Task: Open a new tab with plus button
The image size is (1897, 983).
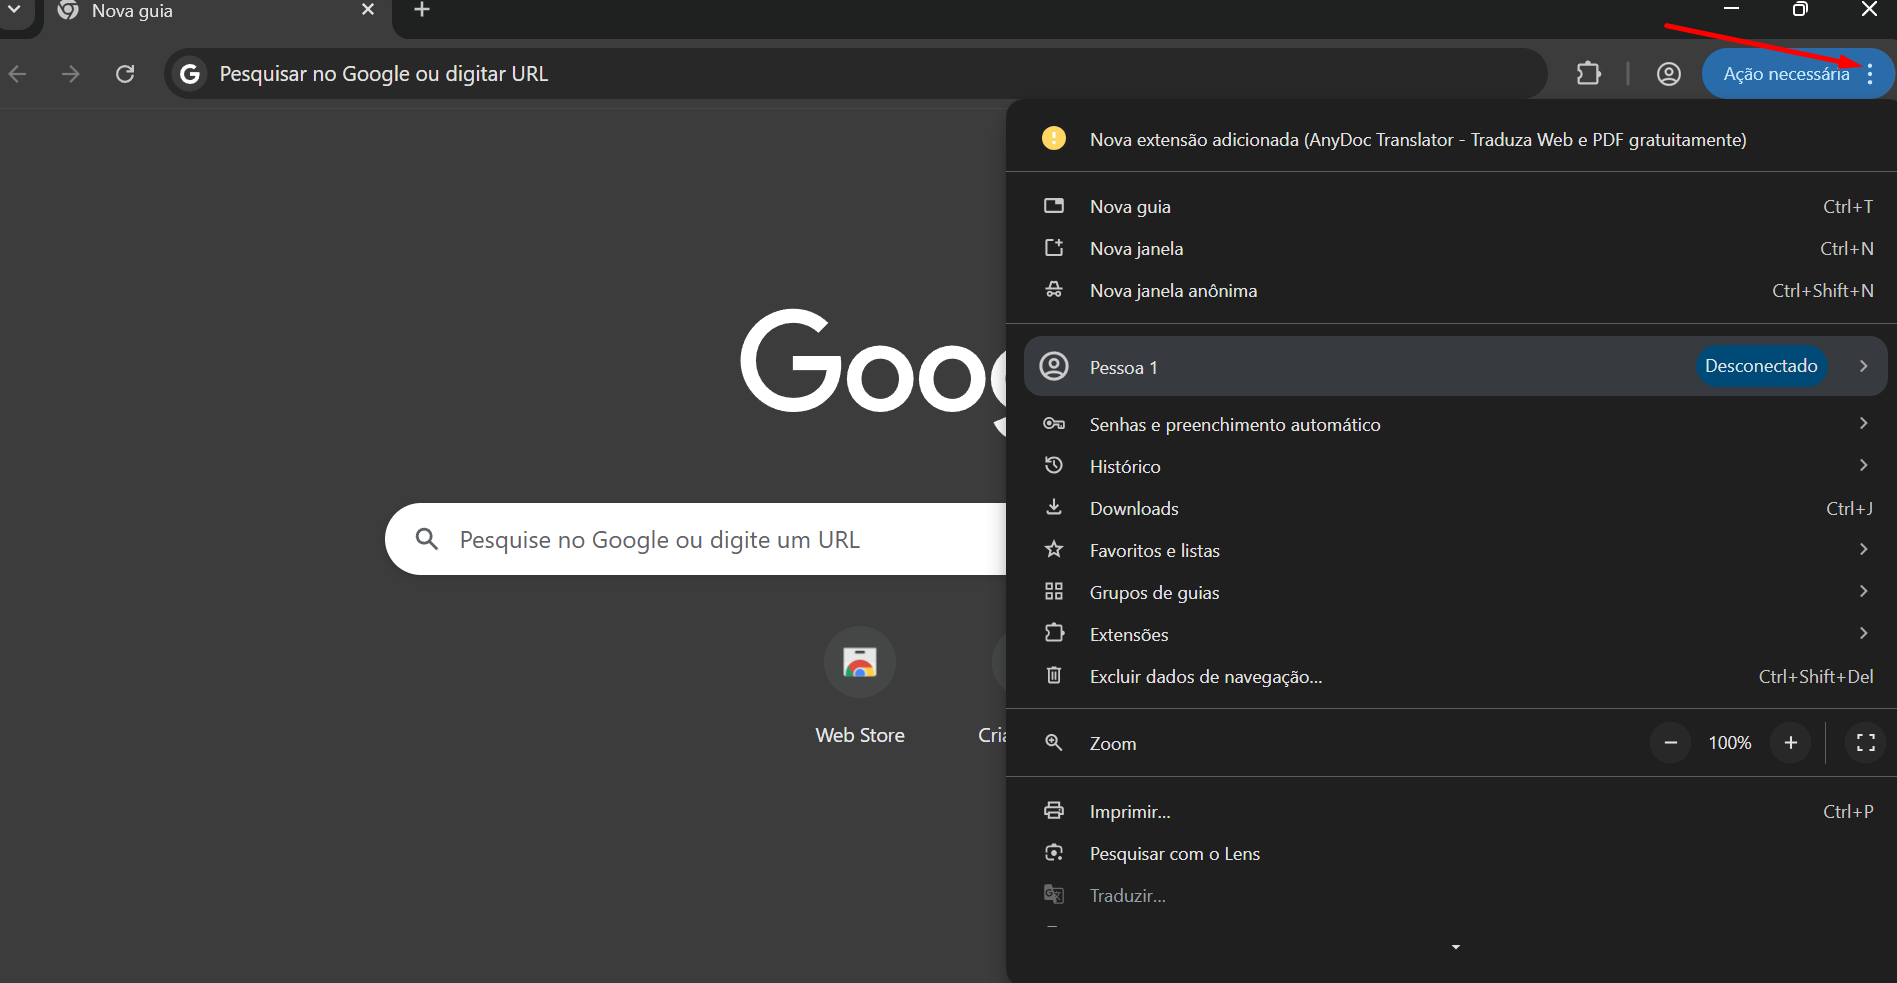Action: [422, 10]
